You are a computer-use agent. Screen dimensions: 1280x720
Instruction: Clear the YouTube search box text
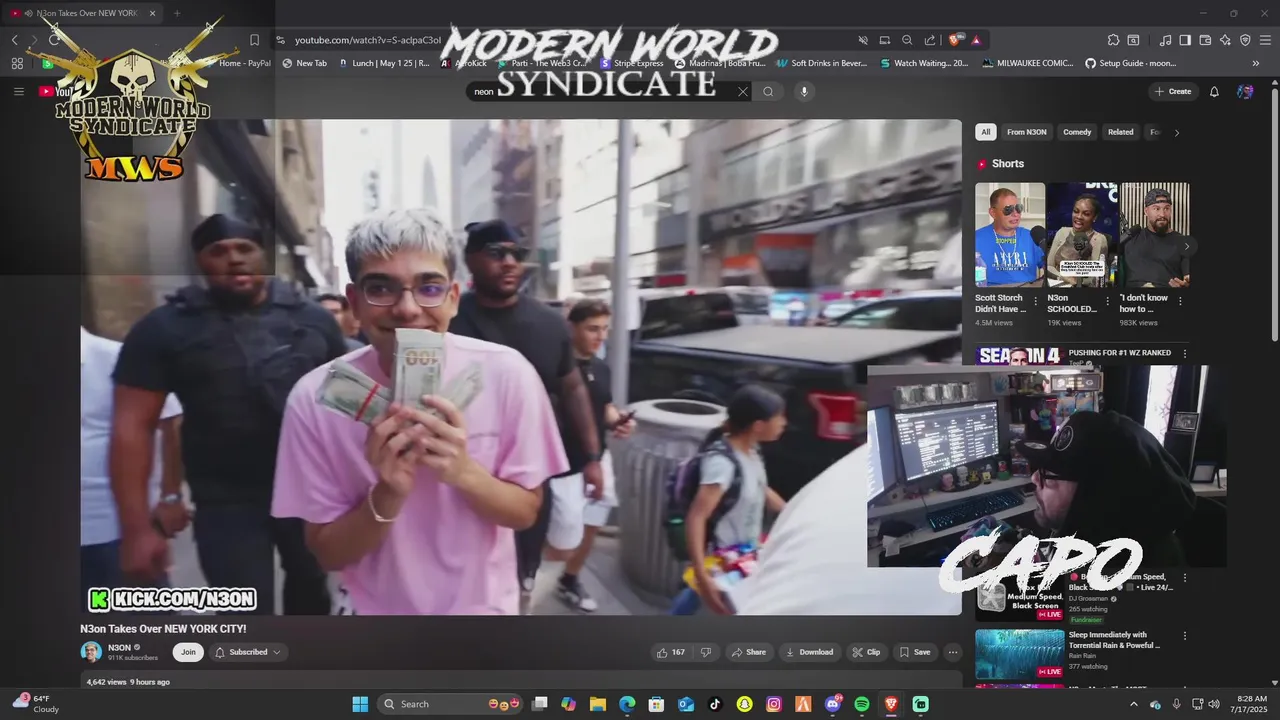(x=743, y=91)
